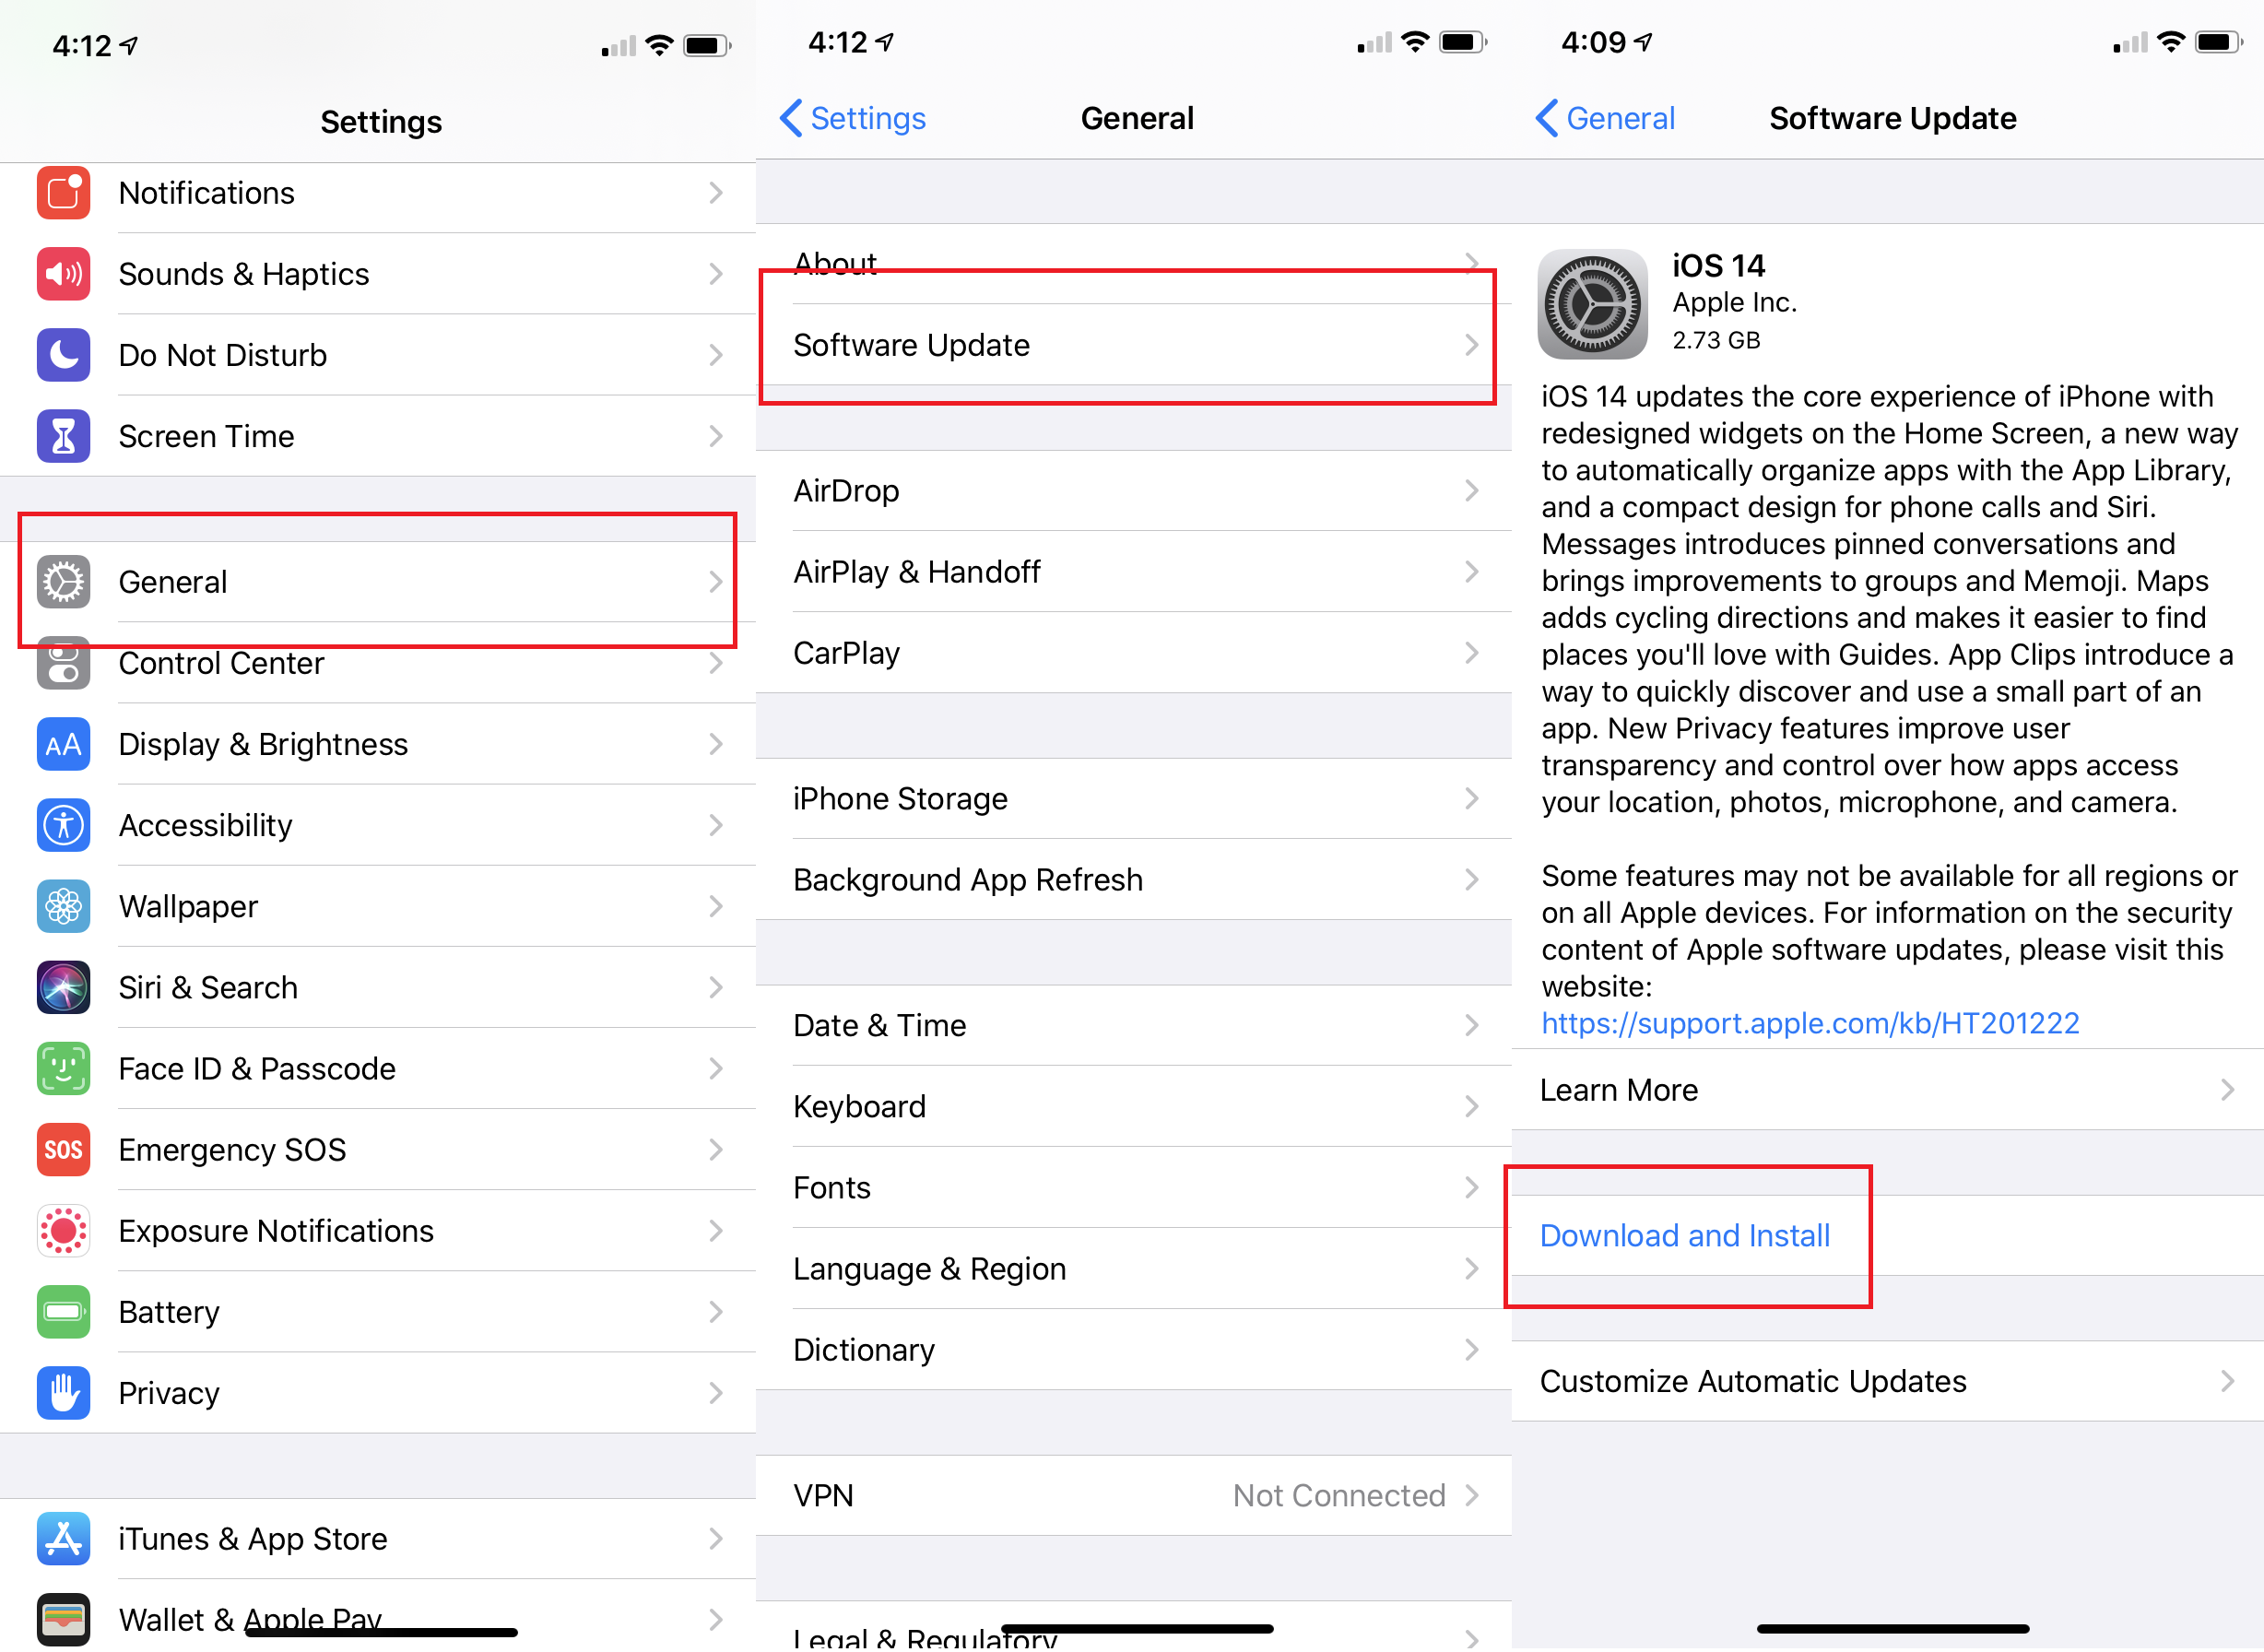2264x1652 pixels.
Task: Open Screen Time settings
Action: coord(378,434)
